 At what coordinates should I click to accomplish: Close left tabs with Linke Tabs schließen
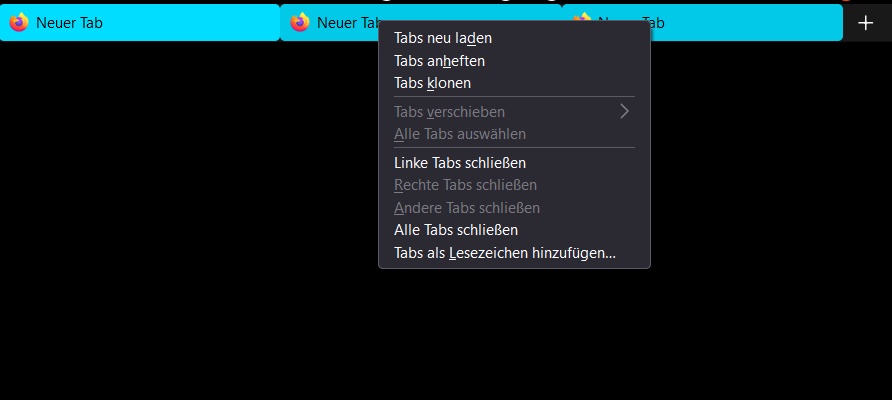(x=460, y=162)
